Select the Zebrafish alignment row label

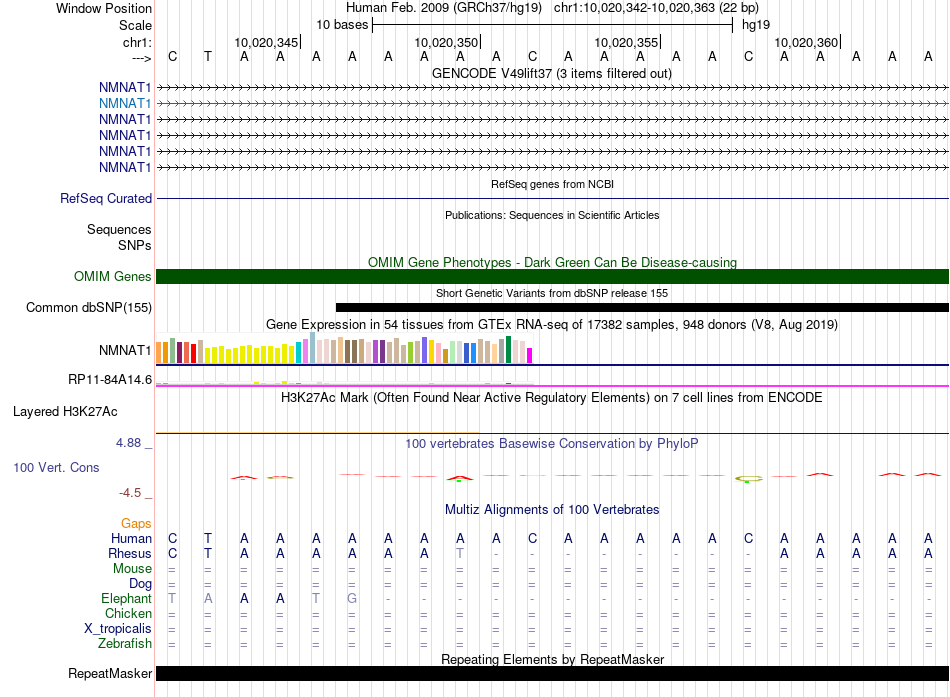[125, 643]
